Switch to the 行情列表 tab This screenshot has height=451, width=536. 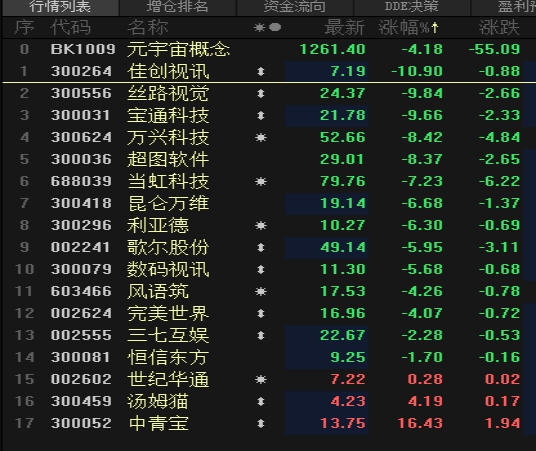(x=60, y=7)
